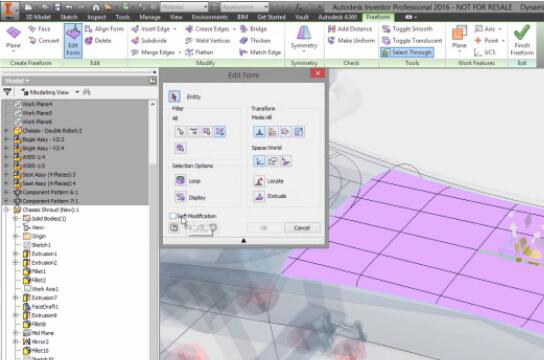
Task: Click Finish Freeform green checkmark
Action: 522,40
